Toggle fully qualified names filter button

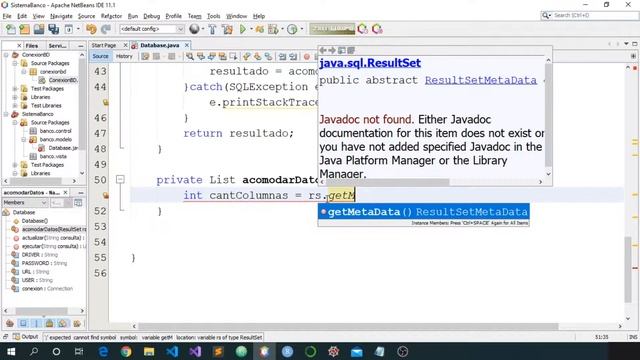[77, 324]
